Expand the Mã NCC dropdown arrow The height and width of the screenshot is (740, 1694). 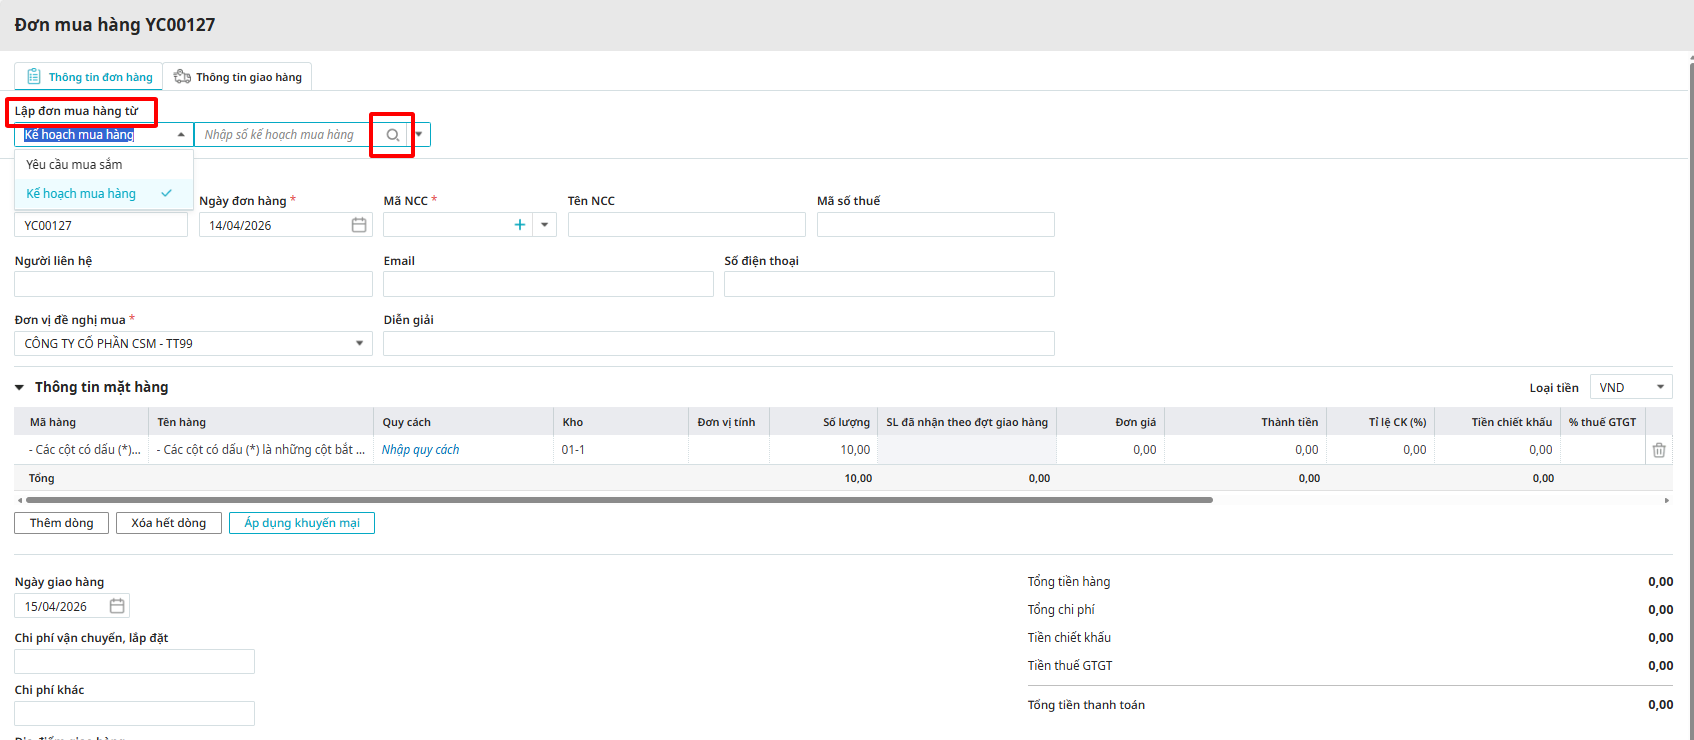[x=544, y=225]
